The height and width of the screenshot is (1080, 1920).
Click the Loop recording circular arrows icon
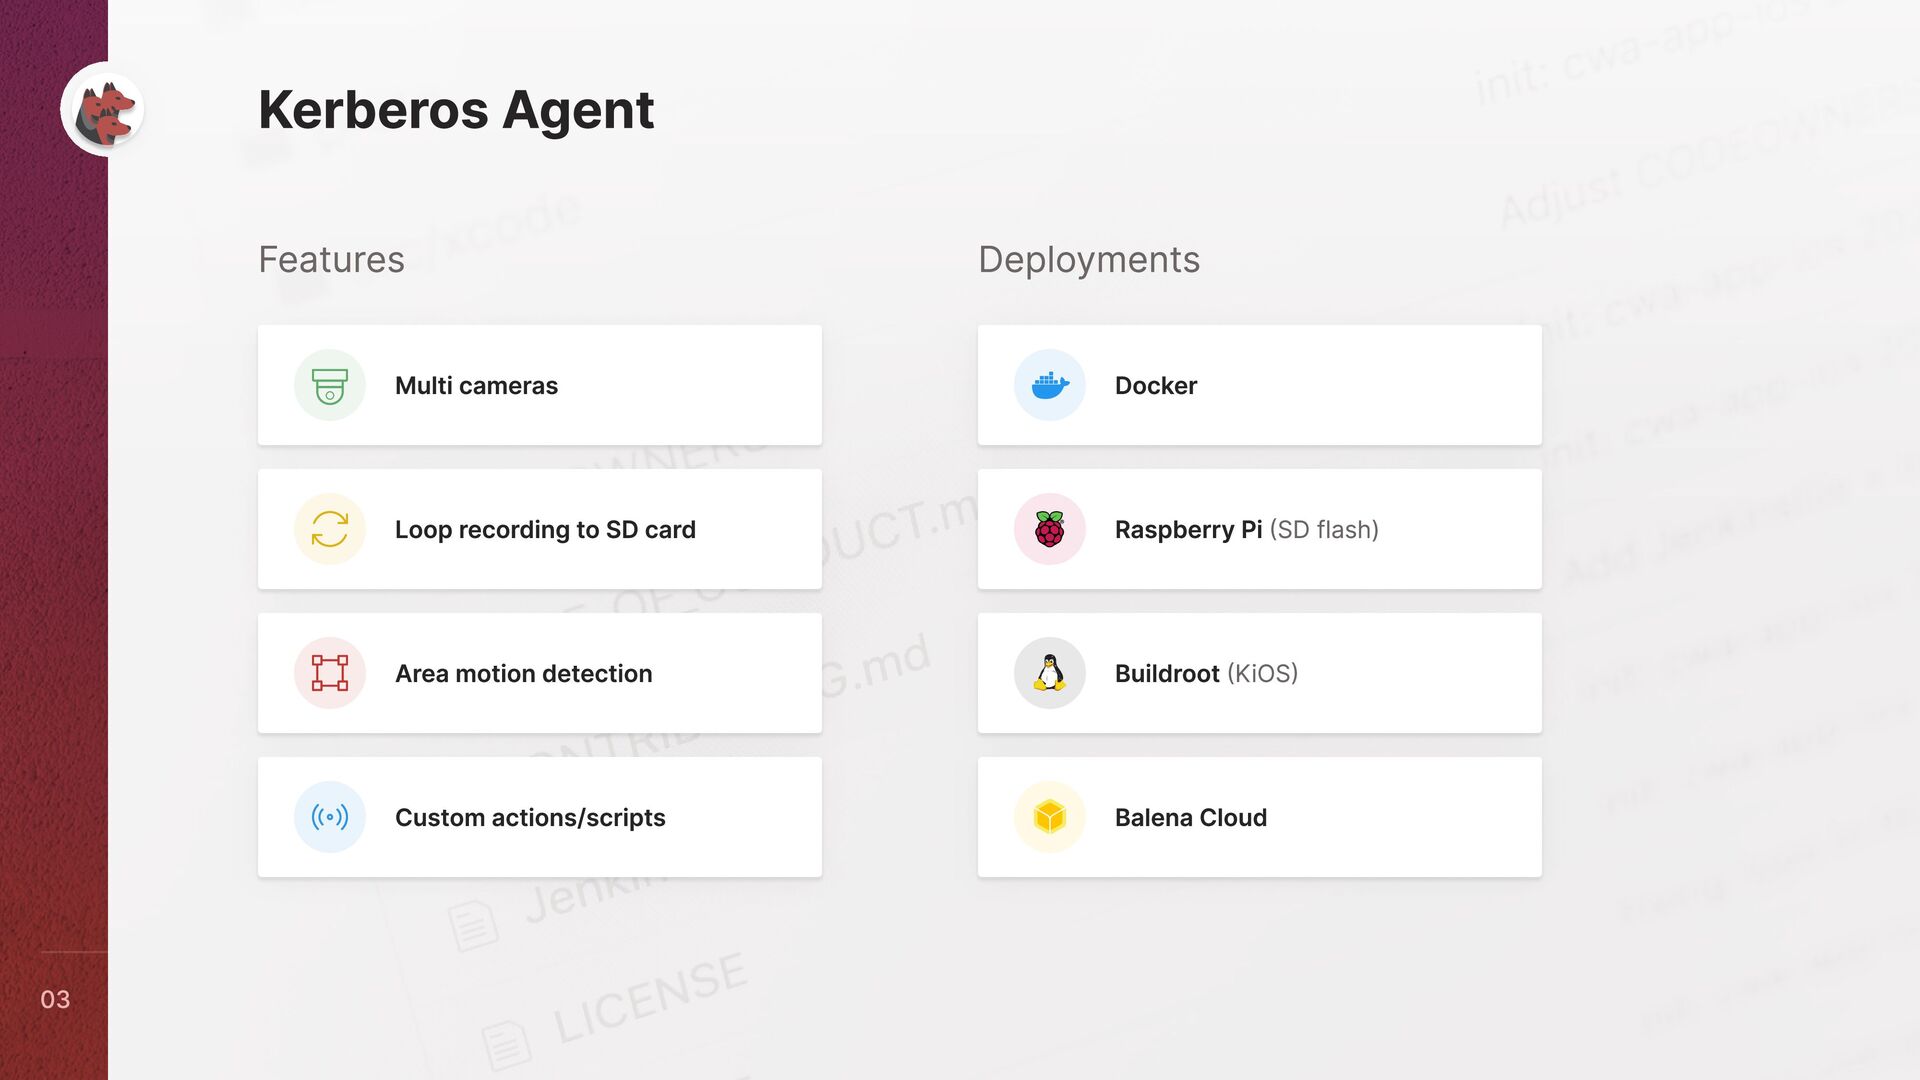330,529
